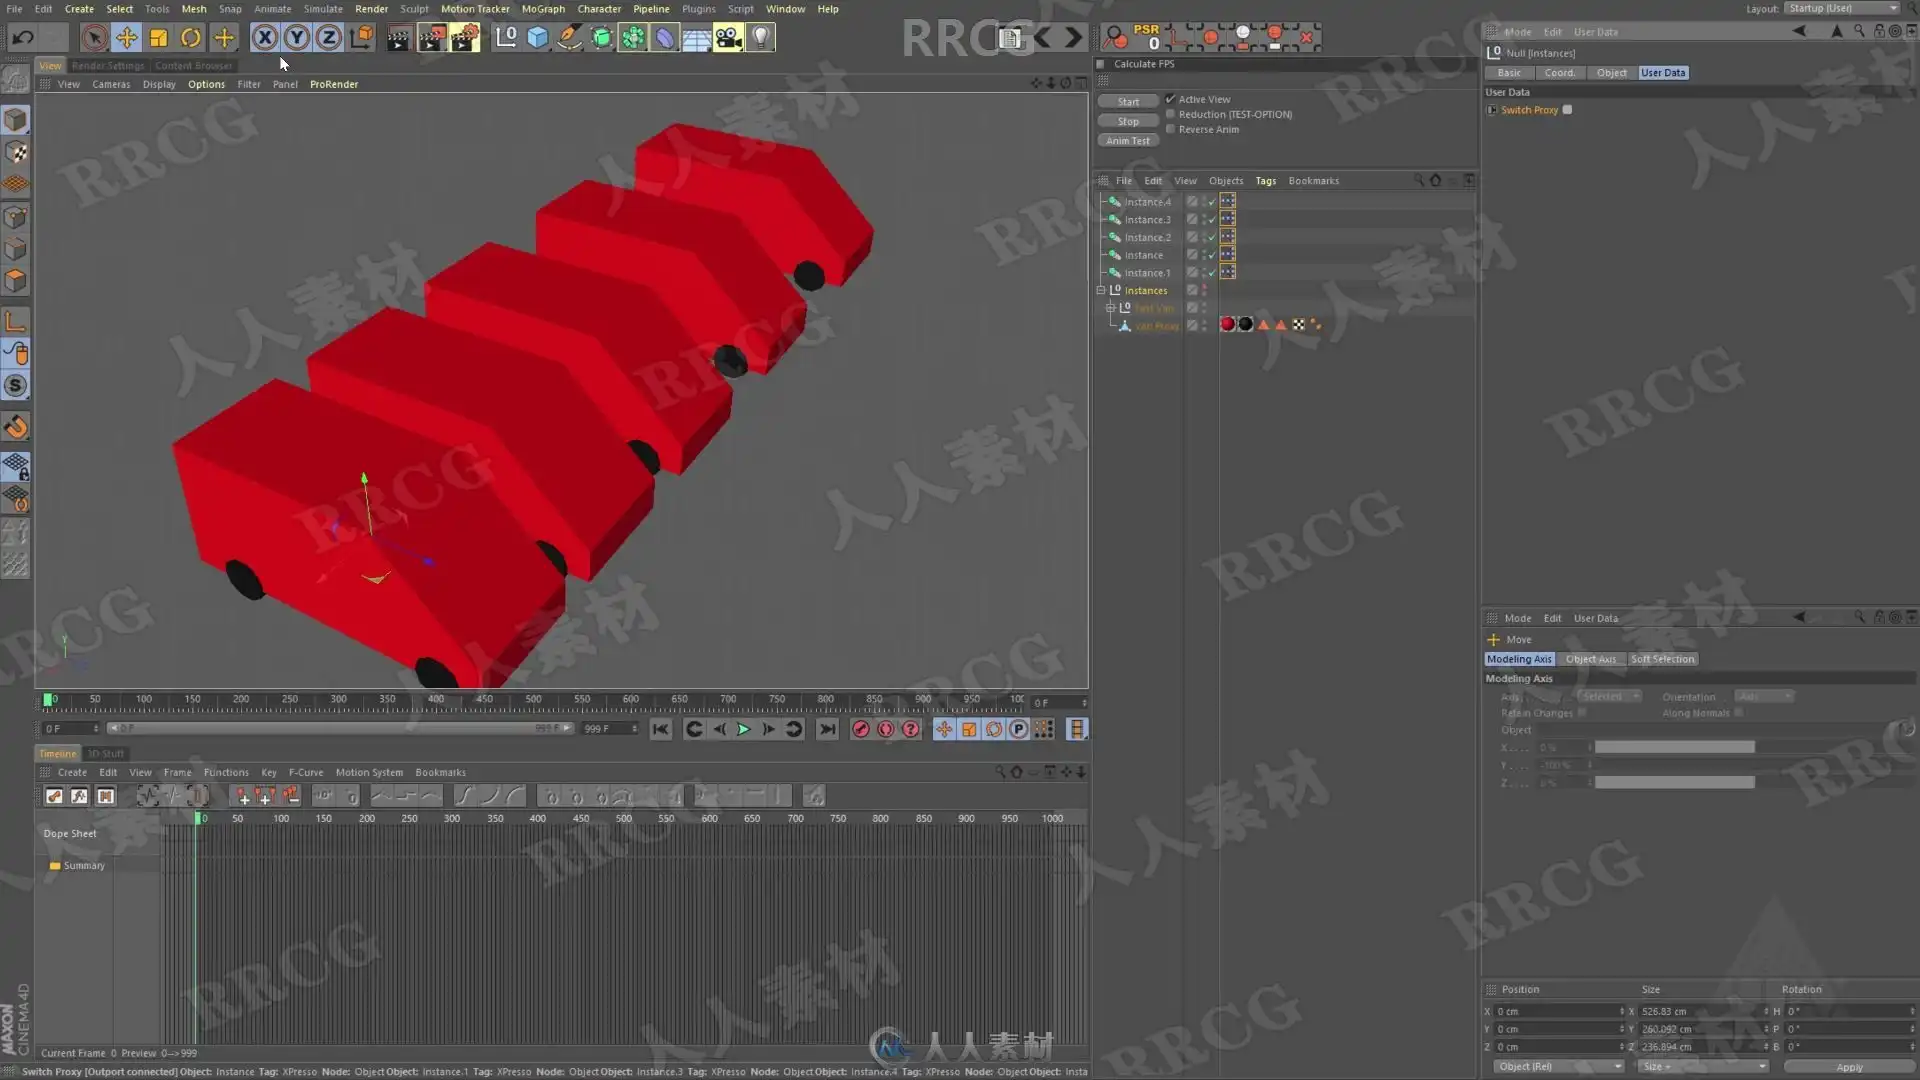Select the Rotate tool
Viewport: 1920px width, 1080px height.
tap(190, 38)
